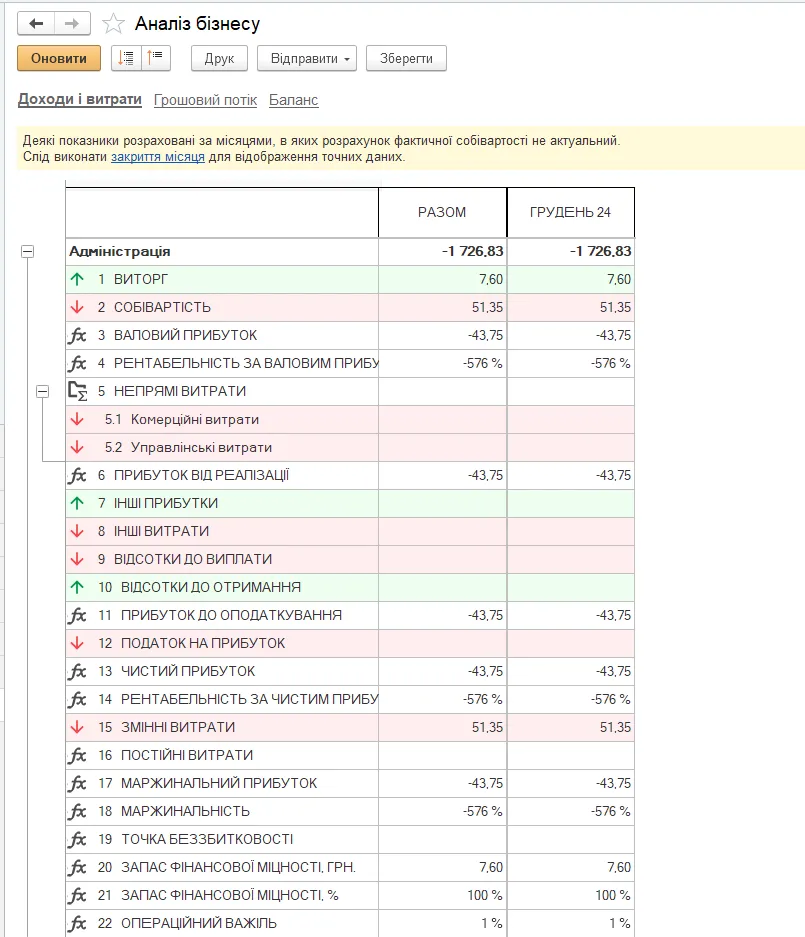Click the Друк button
Screen dimensions: 805x937
tap(219, 59)
